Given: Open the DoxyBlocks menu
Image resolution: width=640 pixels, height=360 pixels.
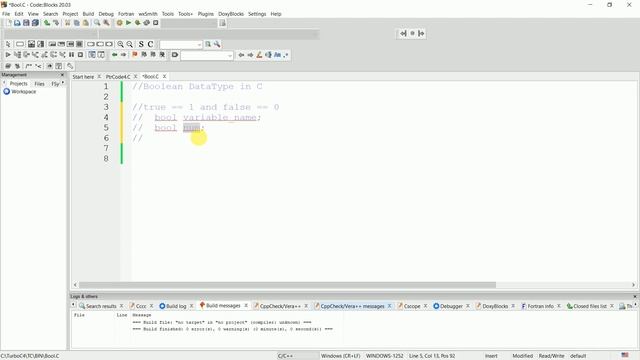Looking at the screenshot, I should 231,14.
